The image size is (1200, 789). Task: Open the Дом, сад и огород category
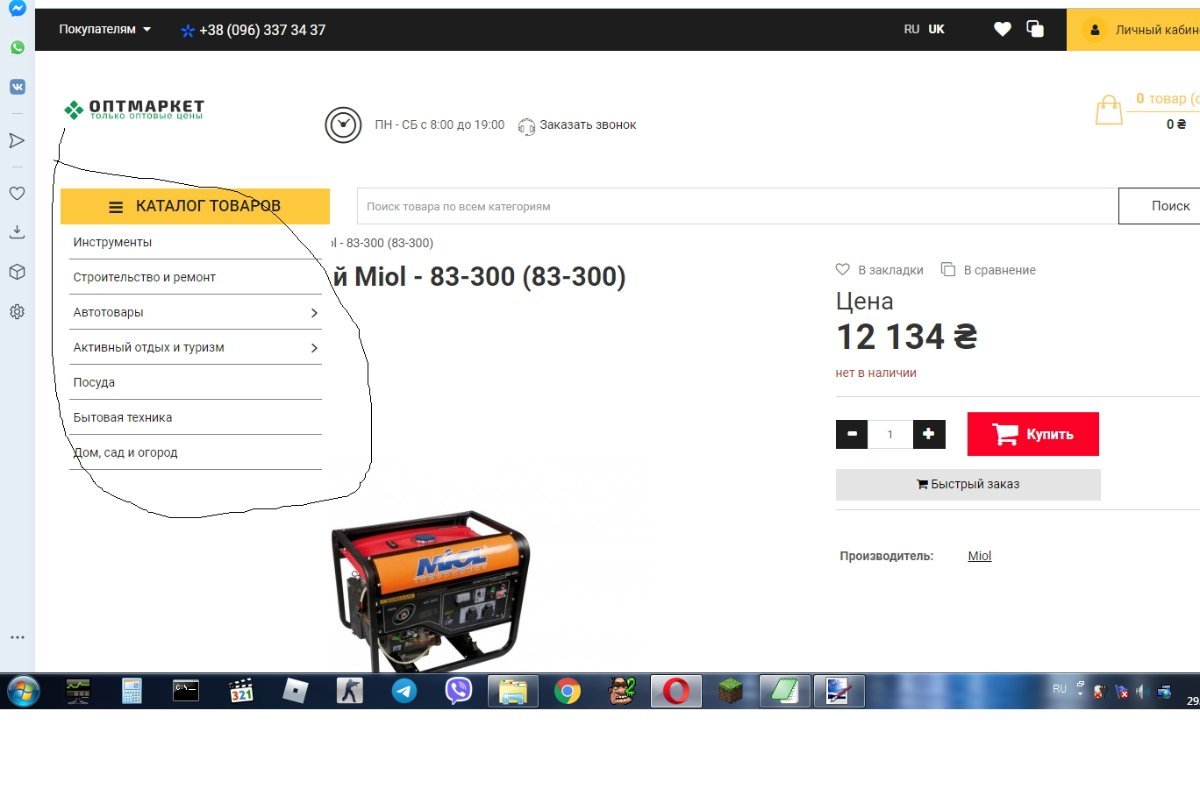(x=125, y=452)
